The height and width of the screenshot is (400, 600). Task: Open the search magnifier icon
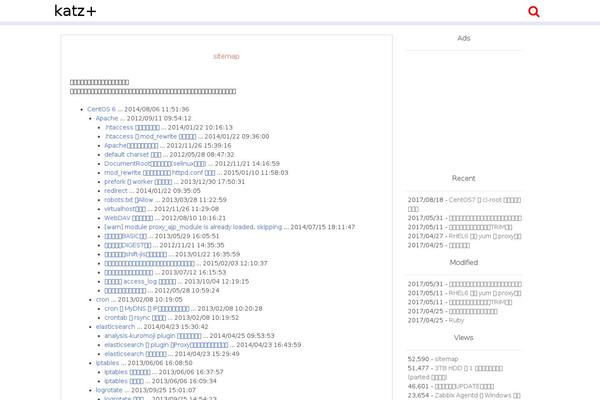(533, 11)
